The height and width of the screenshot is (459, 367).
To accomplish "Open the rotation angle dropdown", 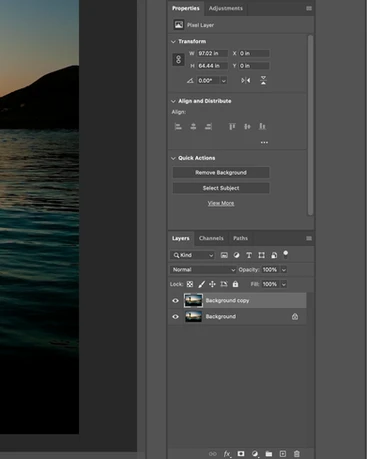I will click(224, 81).
